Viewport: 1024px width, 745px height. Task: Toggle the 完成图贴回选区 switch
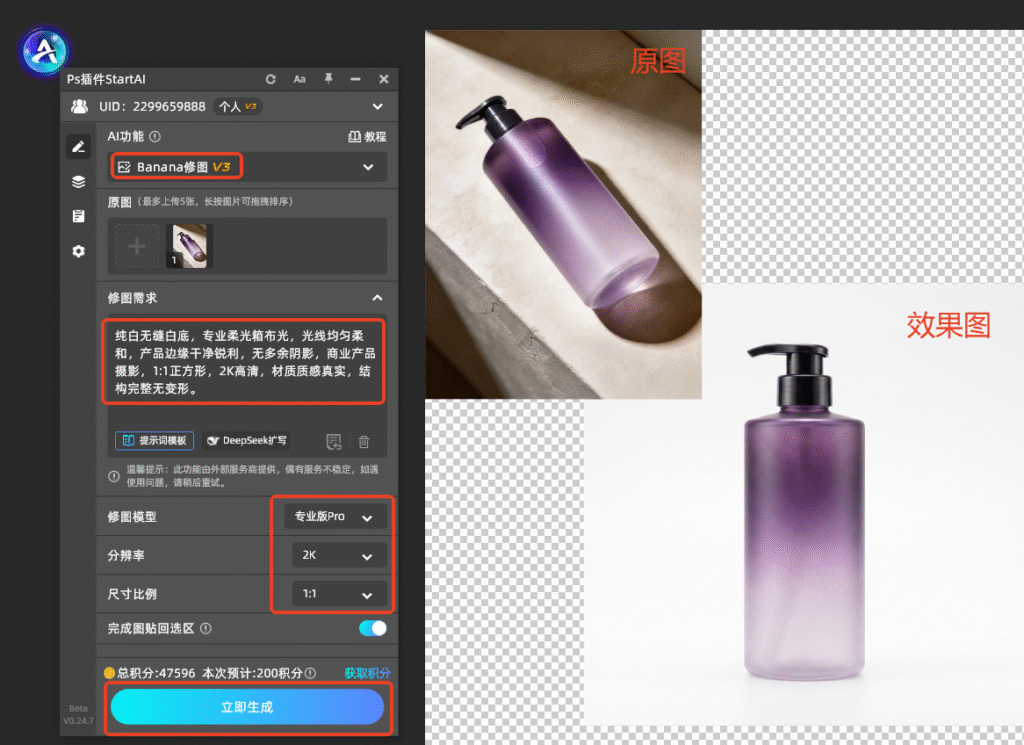pyautogui.click(x=373, y=628)
